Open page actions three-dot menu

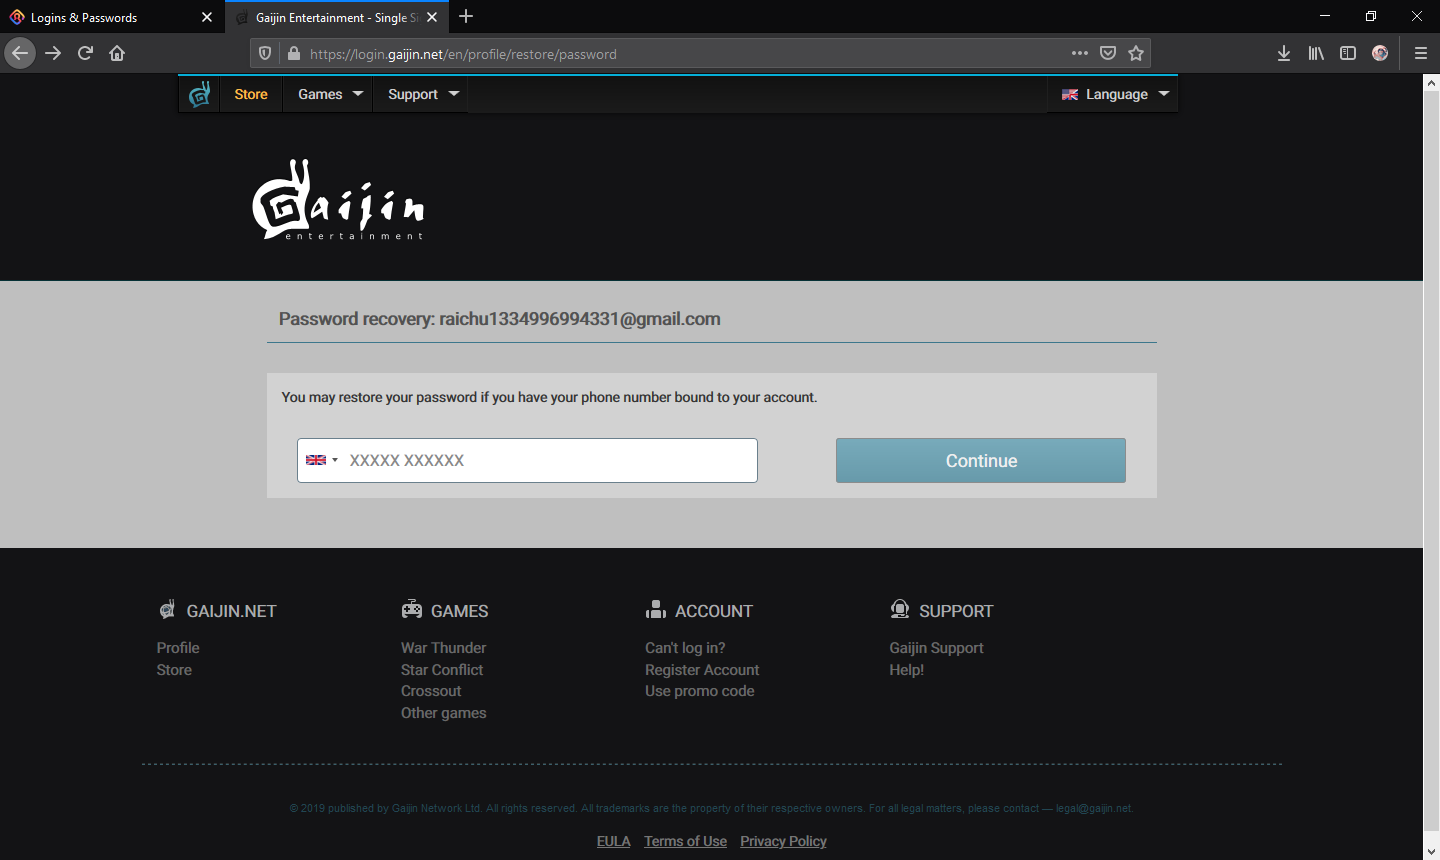click(1080, 53)
